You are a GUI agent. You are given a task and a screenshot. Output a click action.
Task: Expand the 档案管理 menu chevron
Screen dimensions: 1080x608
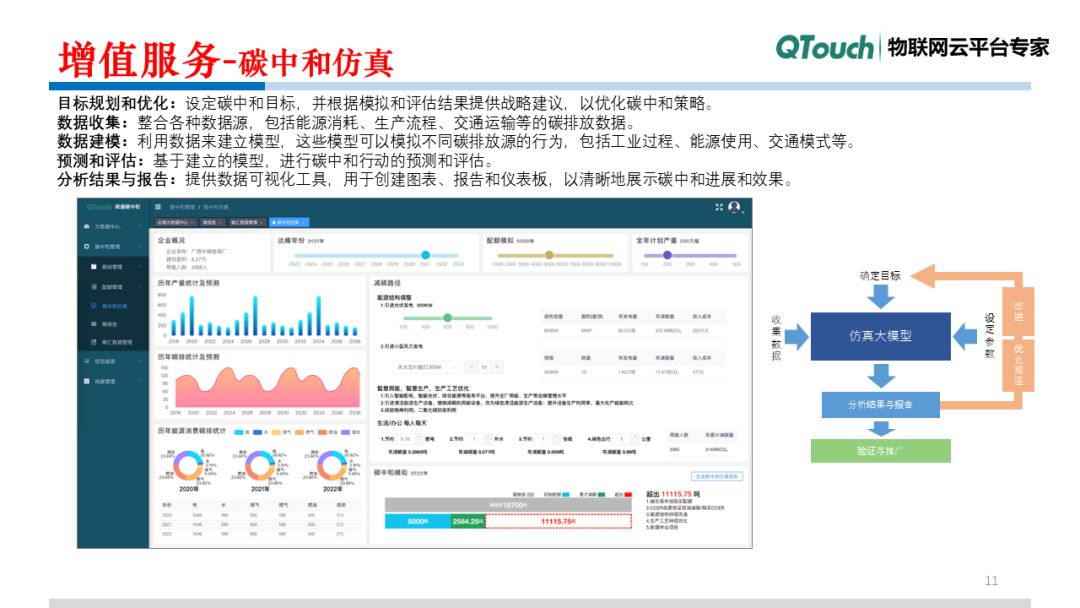click(x=139, y=381)
